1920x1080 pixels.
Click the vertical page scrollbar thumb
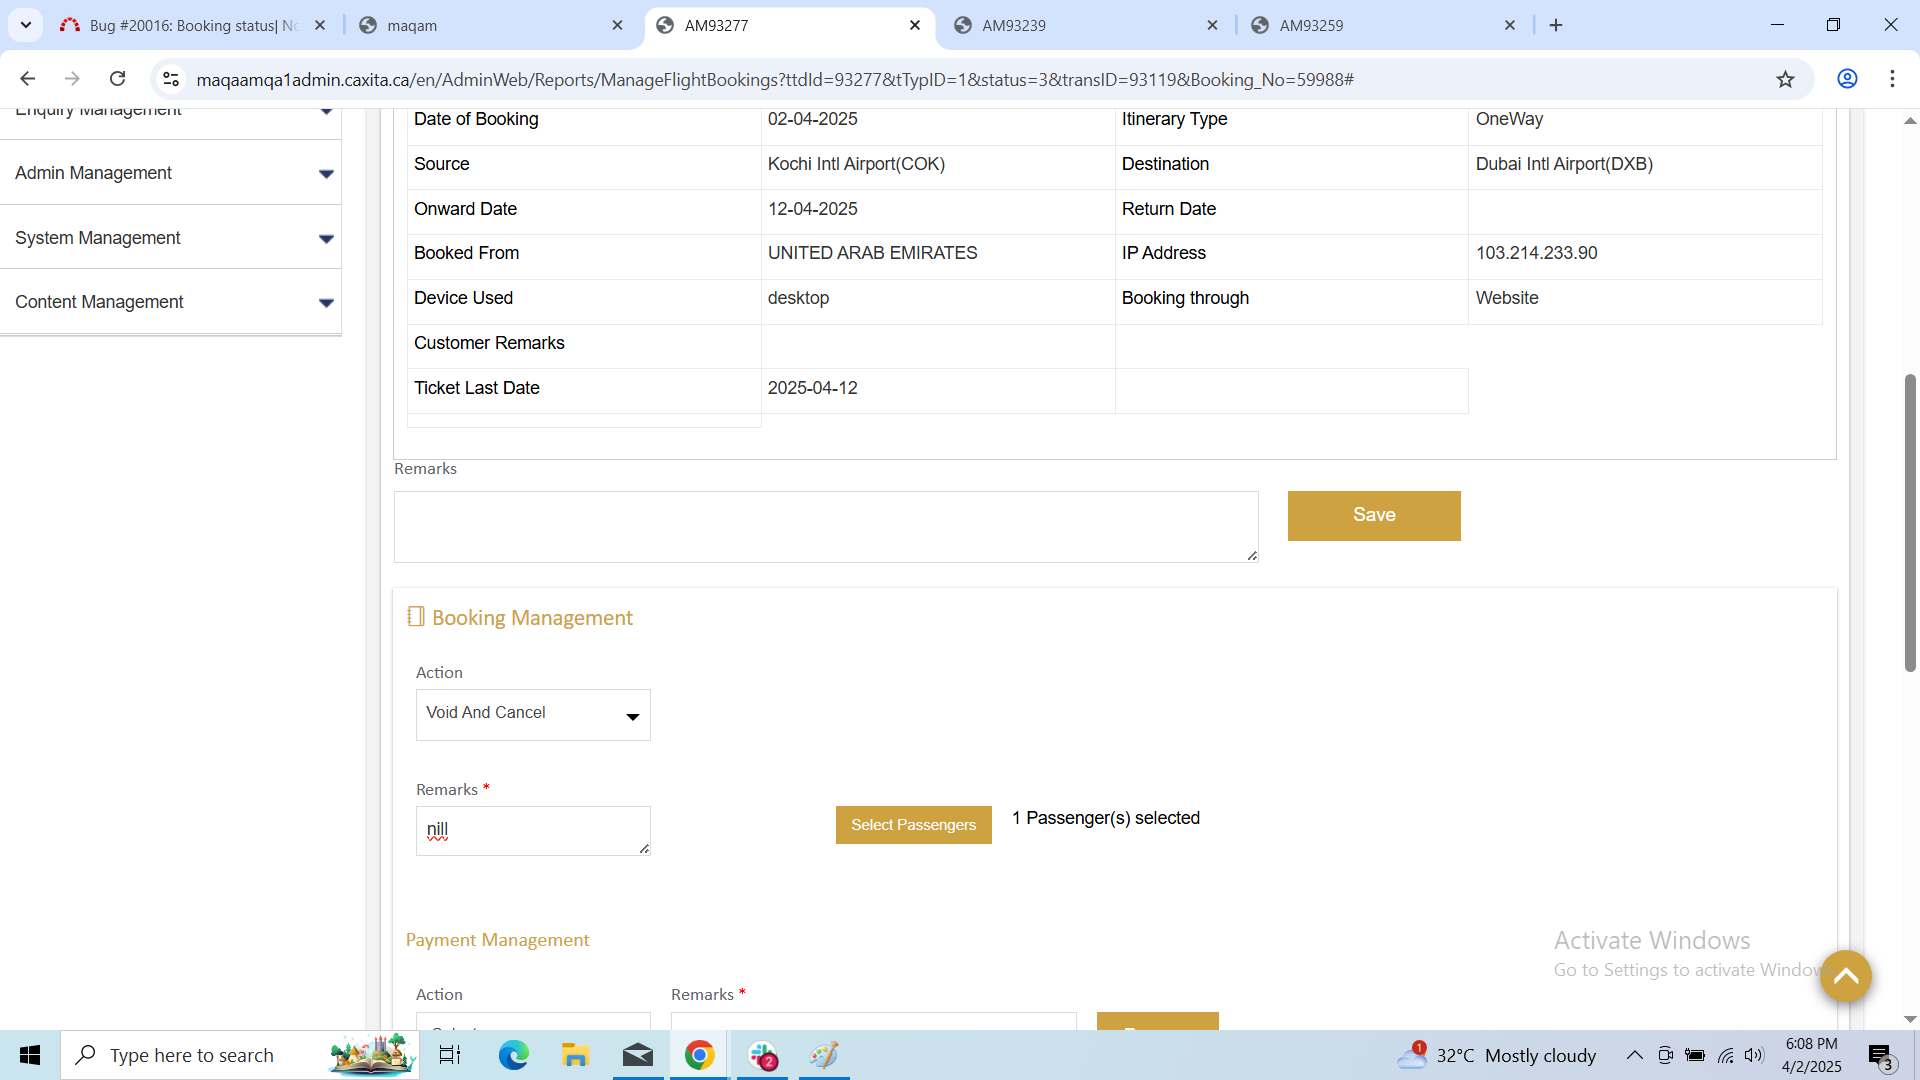tap(1909, 520)
